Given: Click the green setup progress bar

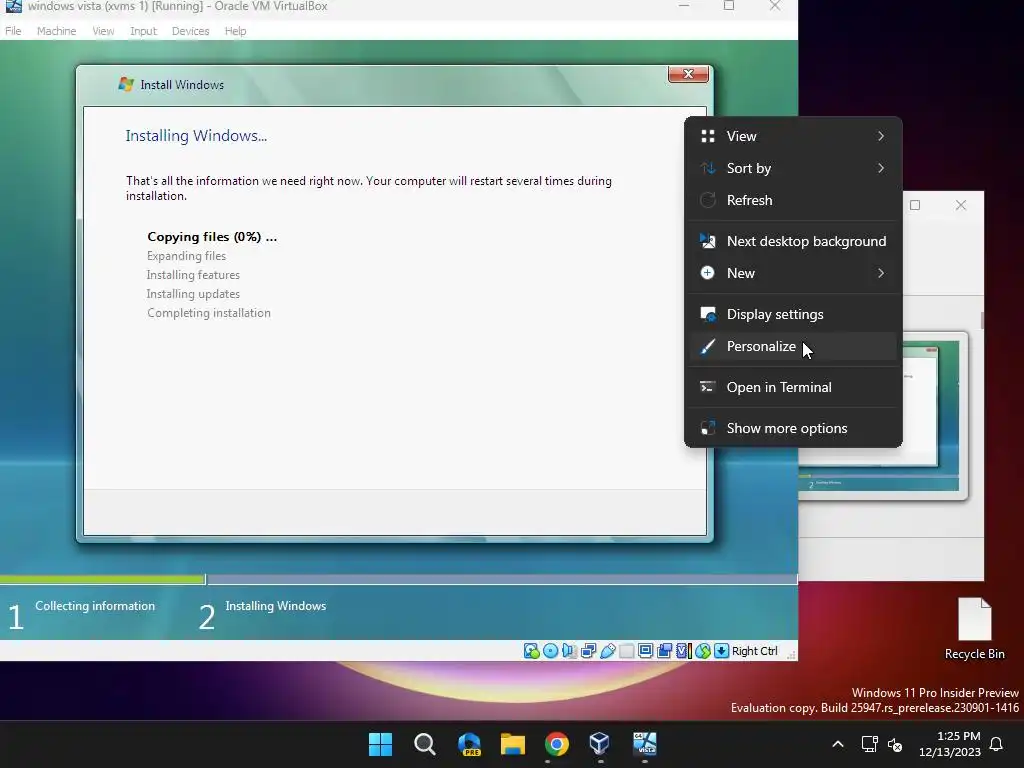Looking at the screenshot, I should 103,579.
